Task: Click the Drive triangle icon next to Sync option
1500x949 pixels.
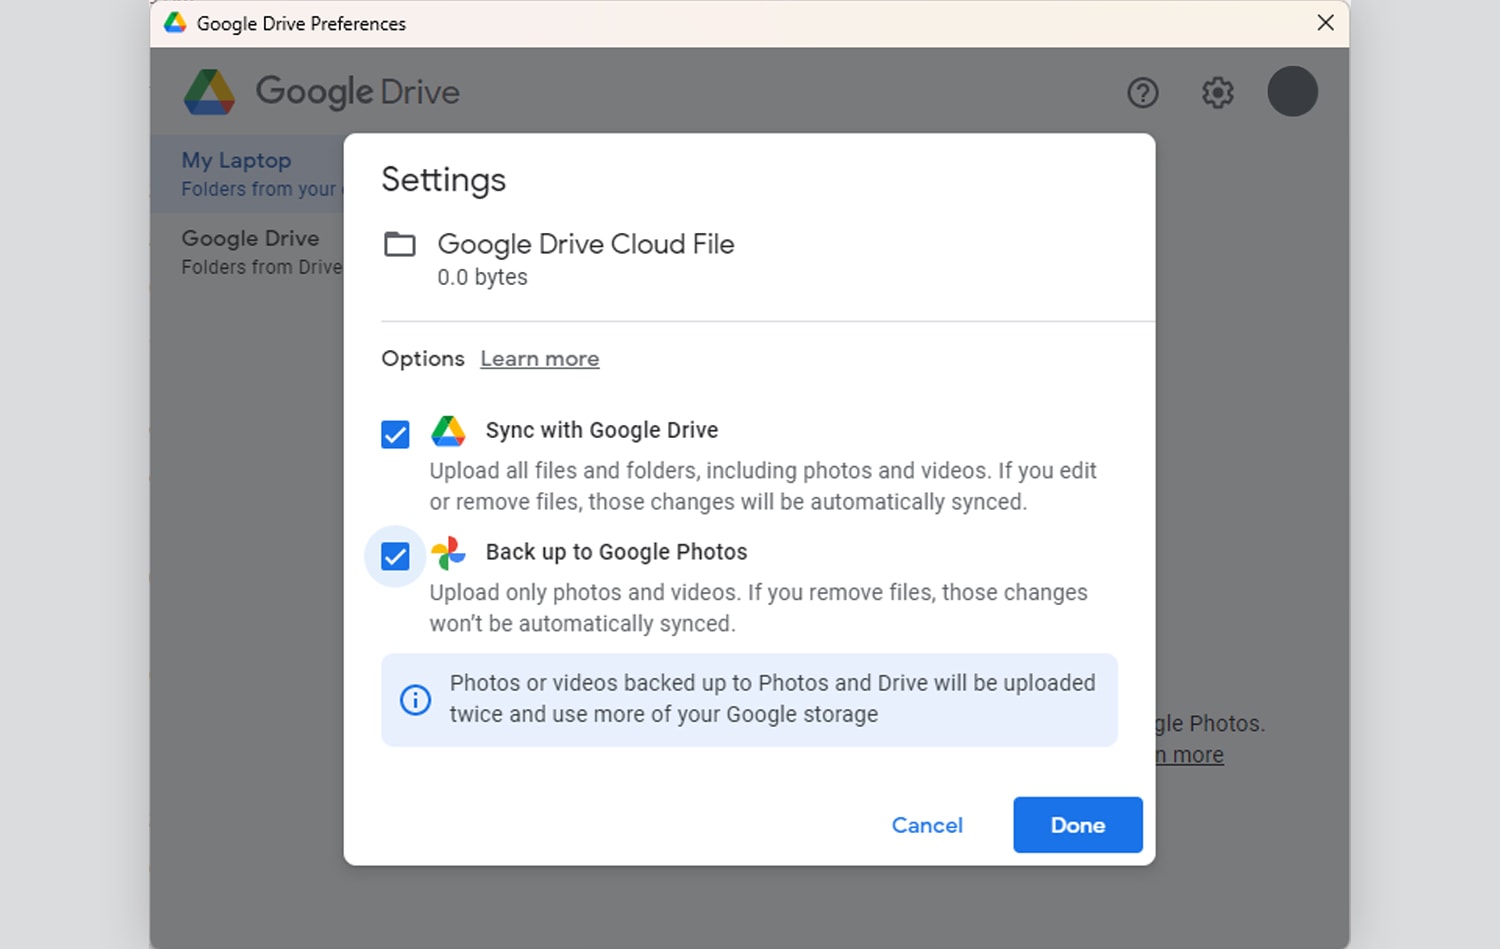Action: [448, 431]
